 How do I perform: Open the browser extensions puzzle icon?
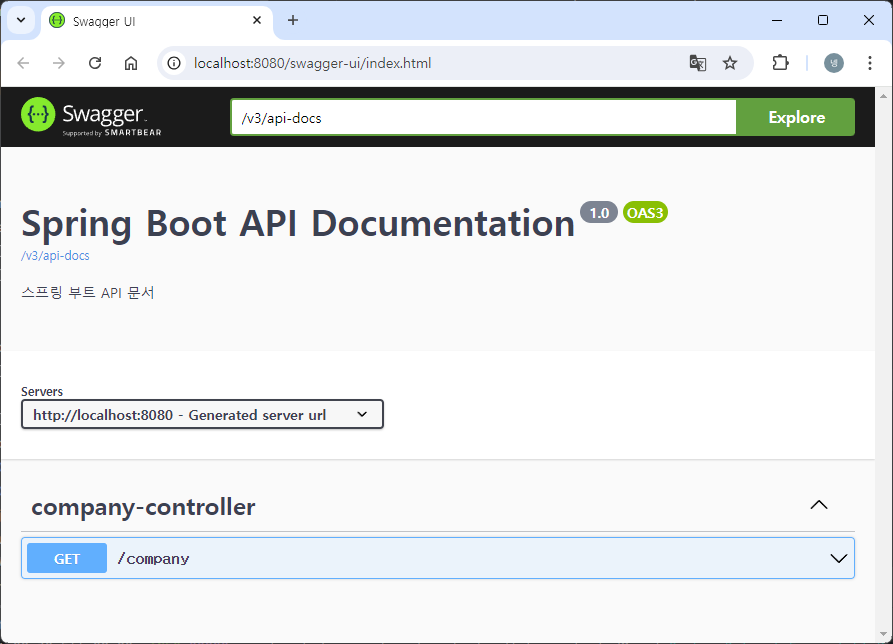tap(780, 63)
